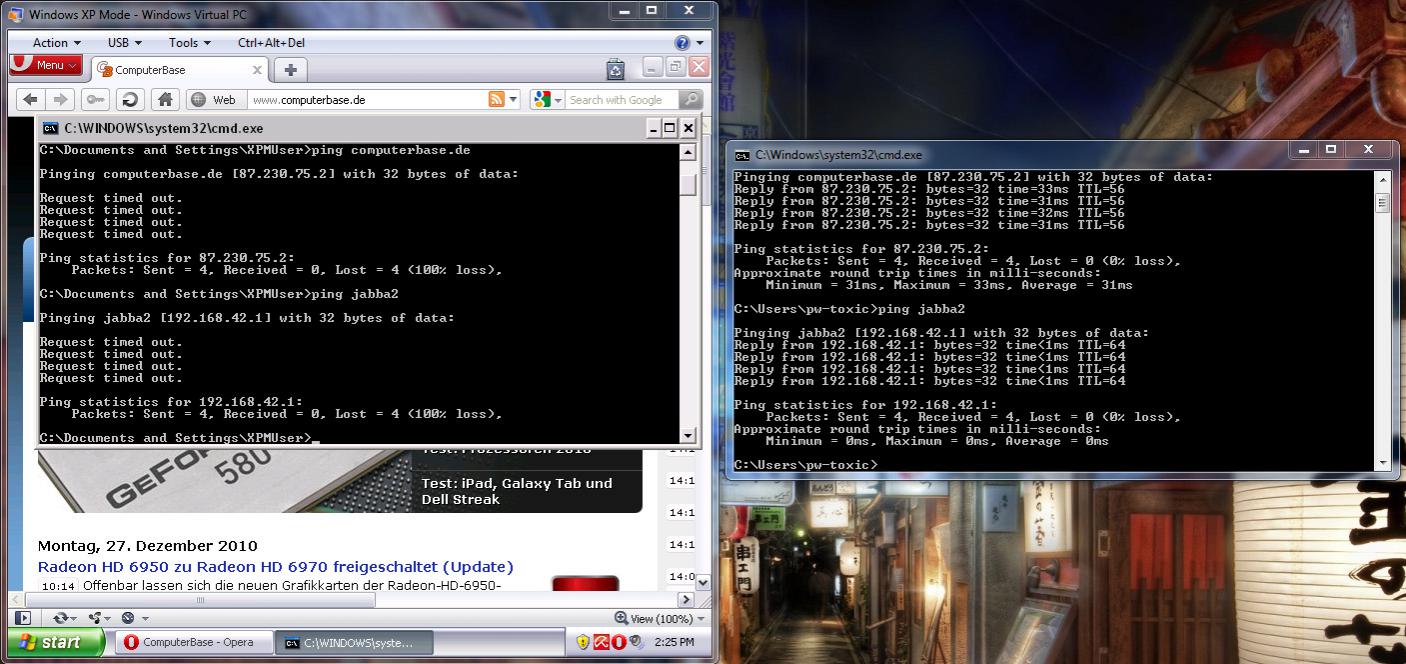The width and height of the screenshot is (1406, 664).
Task: Toggle Opera panel button in status bar
Action: [22, 618]
